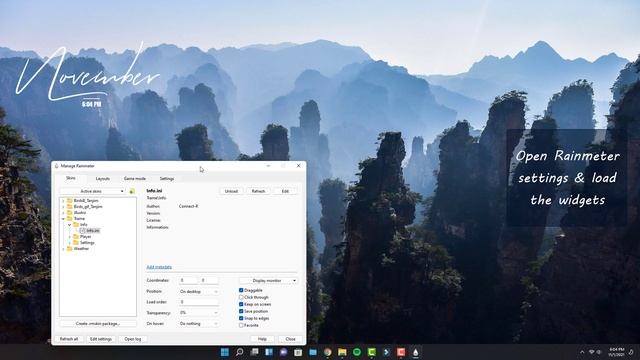Viewport: 640px width, 360px height.
Task: Open the On hover dropdown (Do nothing)
Action: [199, 324]
